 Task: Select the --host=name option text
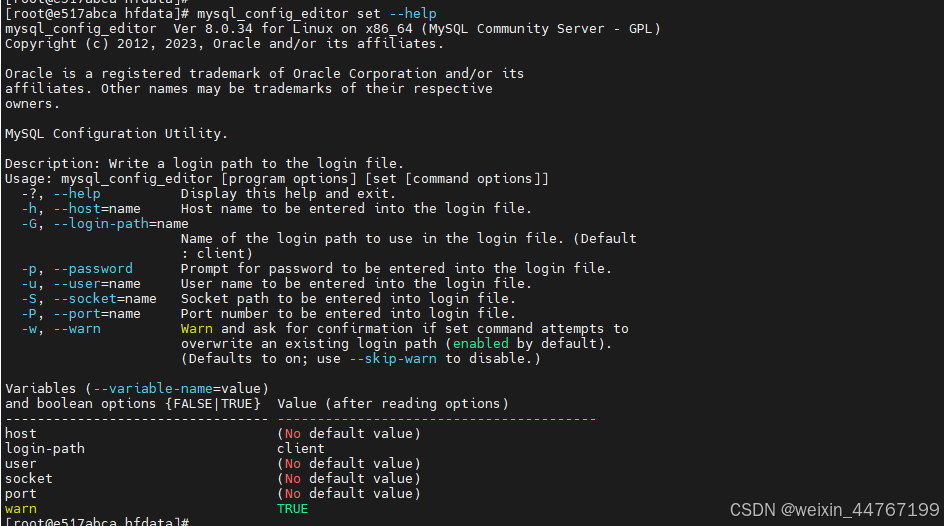(x=97, y=209)
